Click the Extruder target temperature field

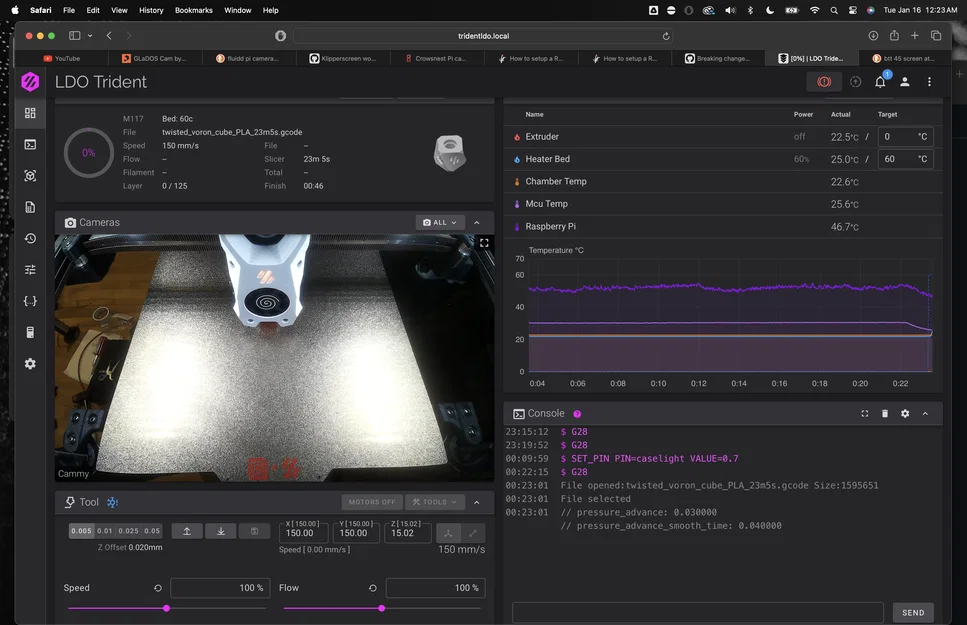click(x=905, y=136)
